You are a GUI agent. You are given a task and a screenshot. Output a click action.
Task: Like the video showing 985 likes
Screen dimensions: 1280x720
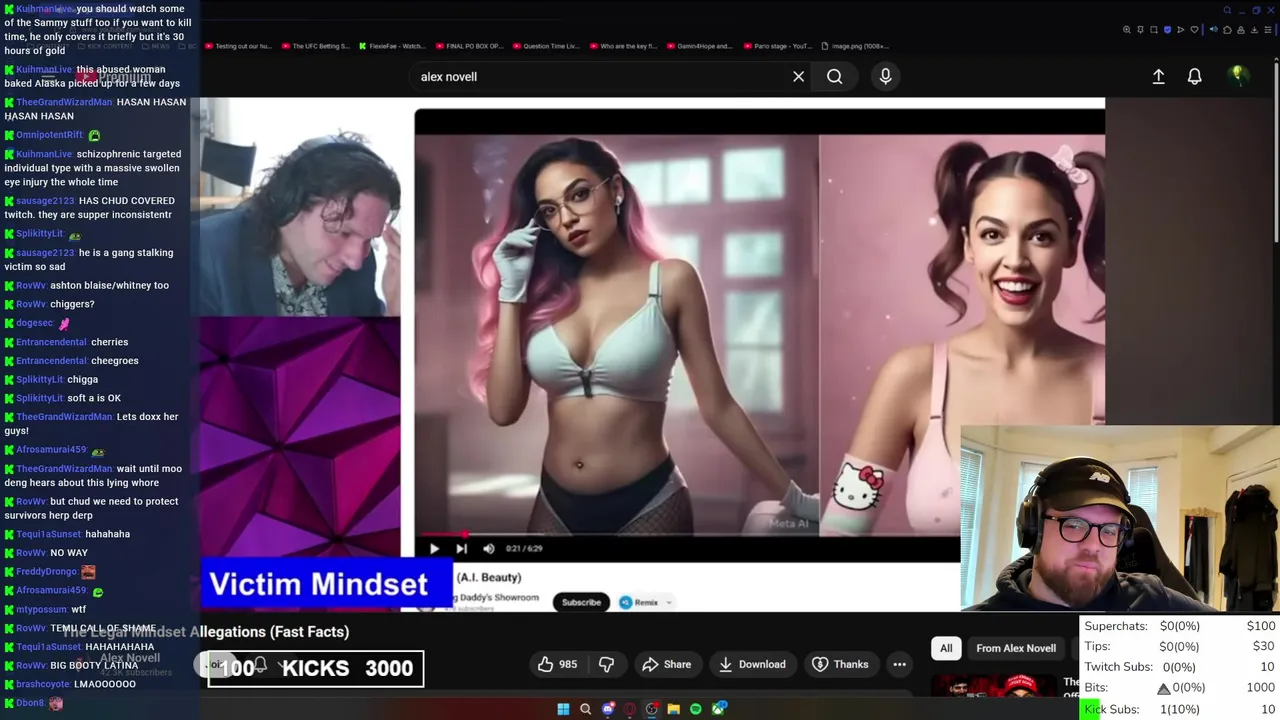pos(558,664)
